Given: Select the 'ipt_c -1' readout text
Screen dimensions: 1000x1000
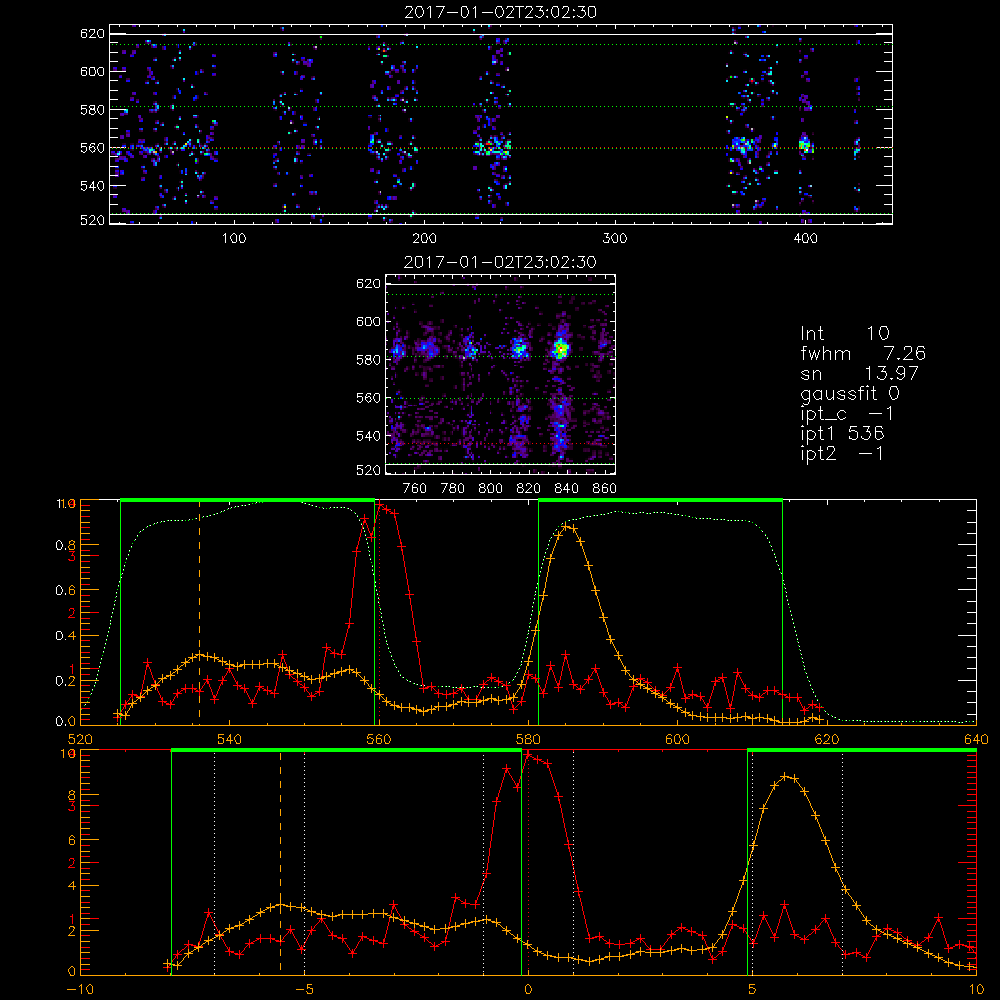Looking at the screenshot, I should click(x=847, y=415).
